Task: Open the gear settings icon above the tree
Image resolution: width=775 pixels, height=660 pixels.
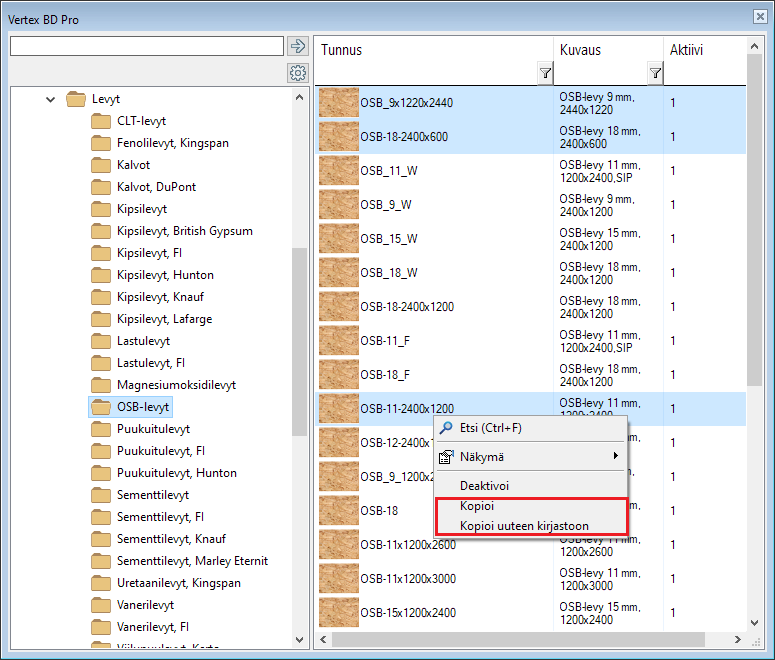Action: tap(297, 73)
